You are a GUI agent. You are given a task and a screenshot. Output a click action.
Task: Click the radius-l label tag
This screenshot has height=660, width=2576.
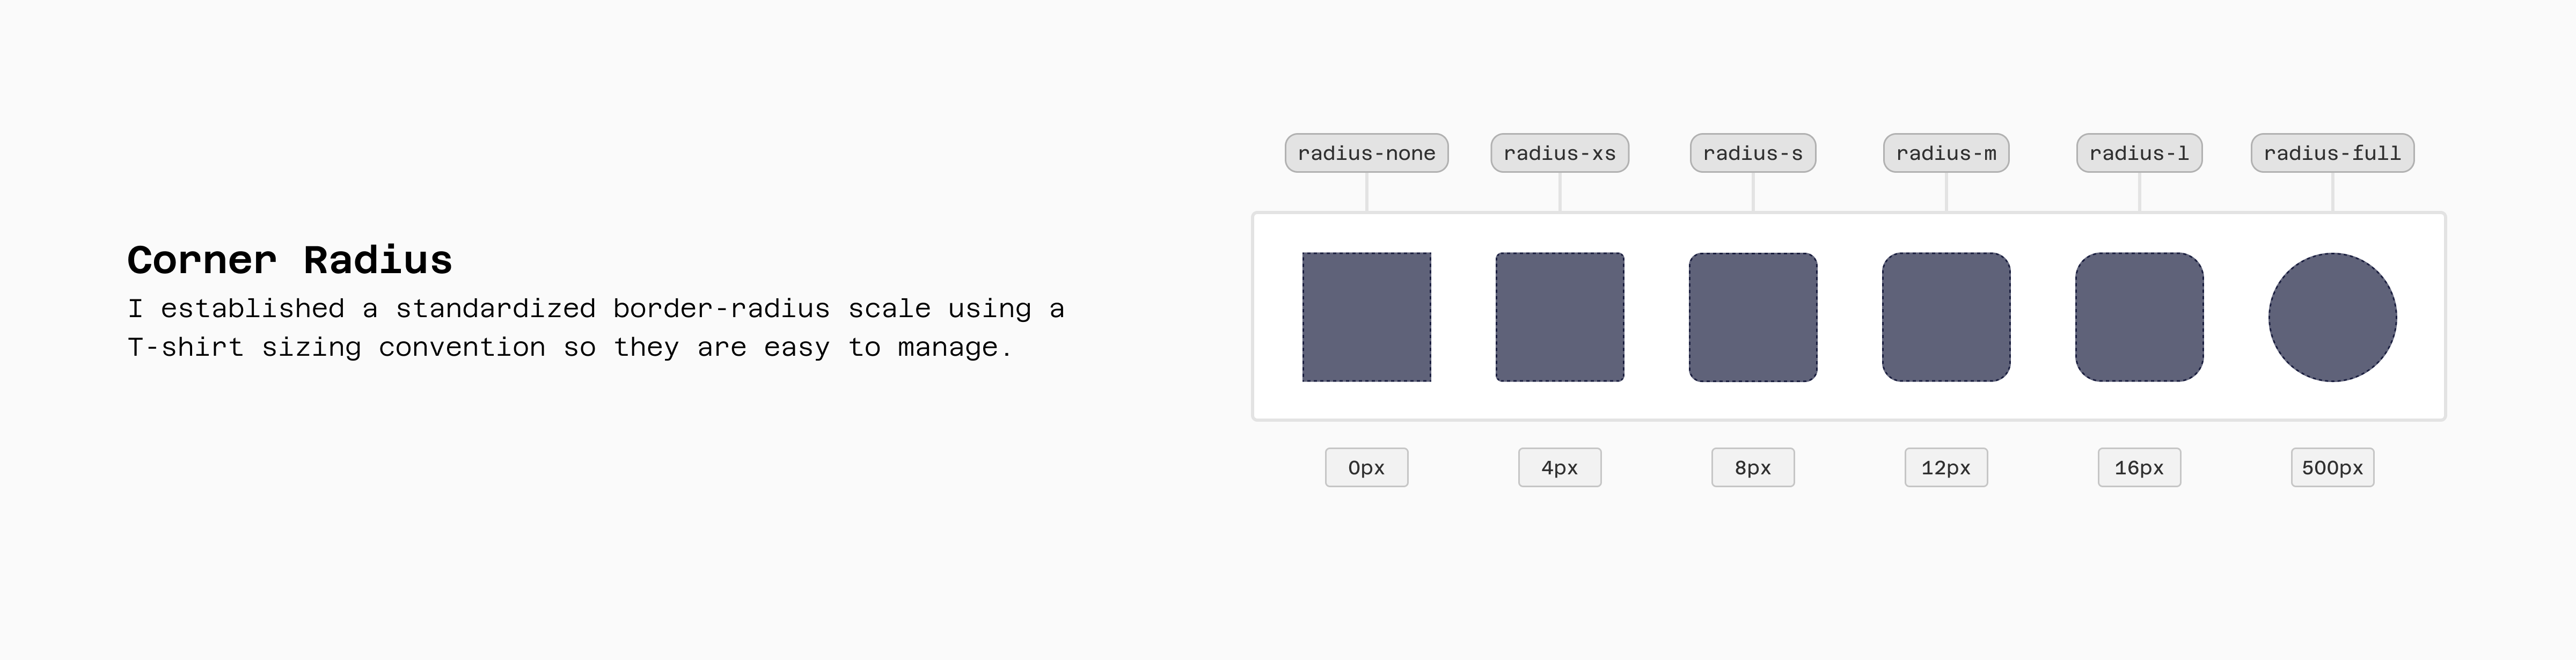tap(2139, 153)
